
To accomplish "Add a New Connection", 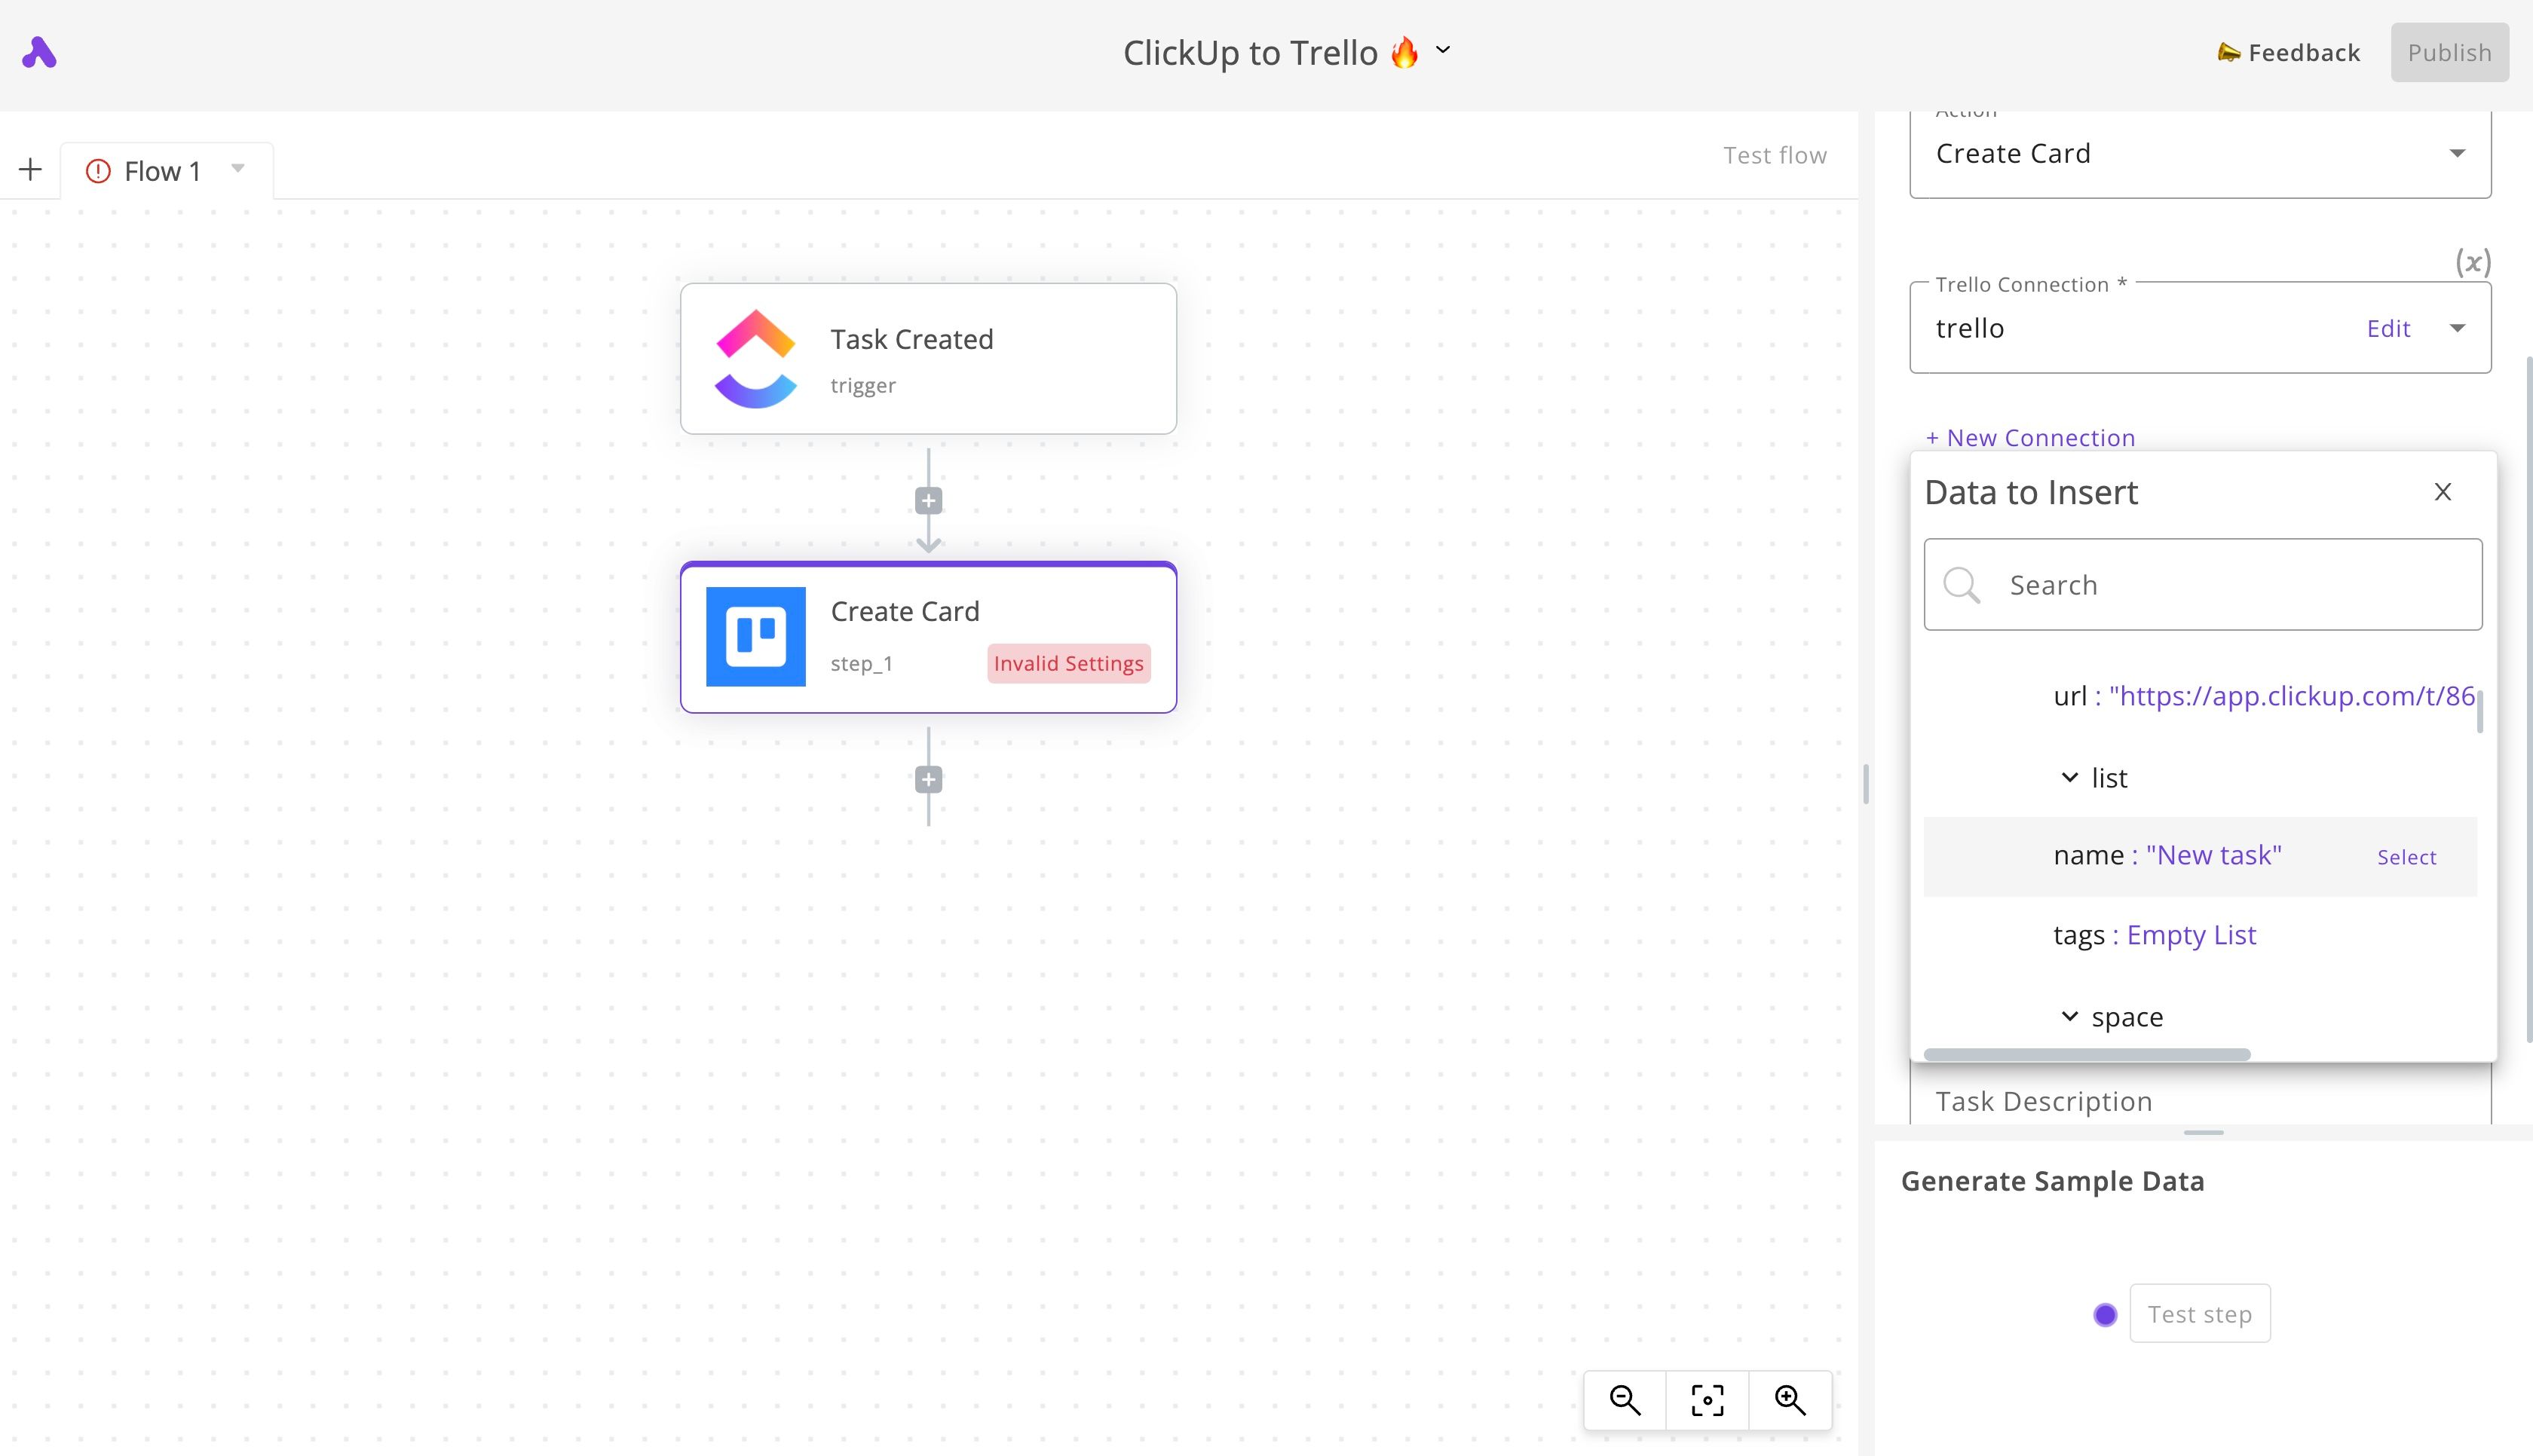I will 2030,438.
